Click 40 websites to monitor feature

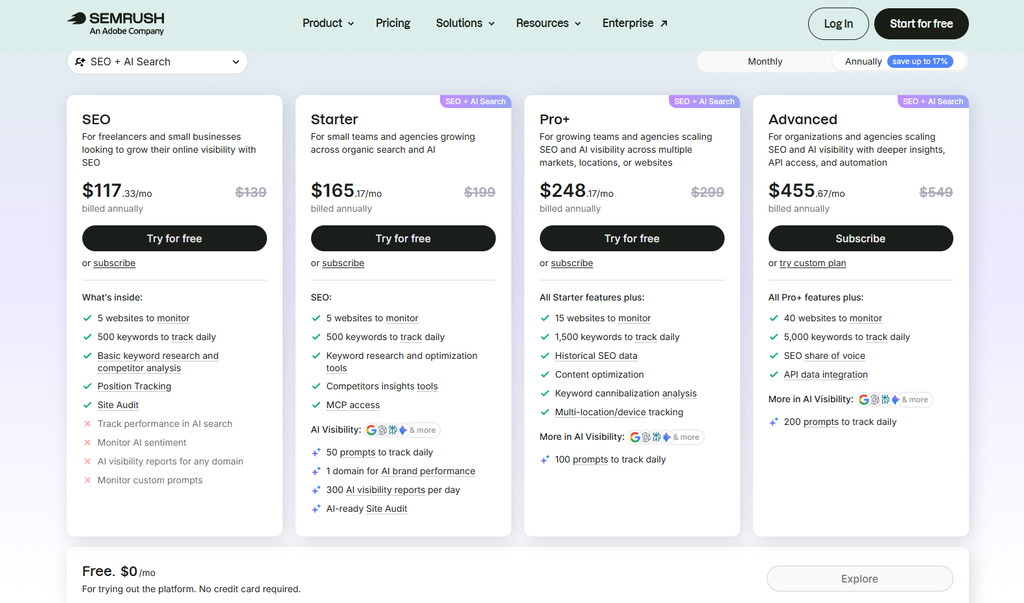pyautogui.click(x=833, y=318)
